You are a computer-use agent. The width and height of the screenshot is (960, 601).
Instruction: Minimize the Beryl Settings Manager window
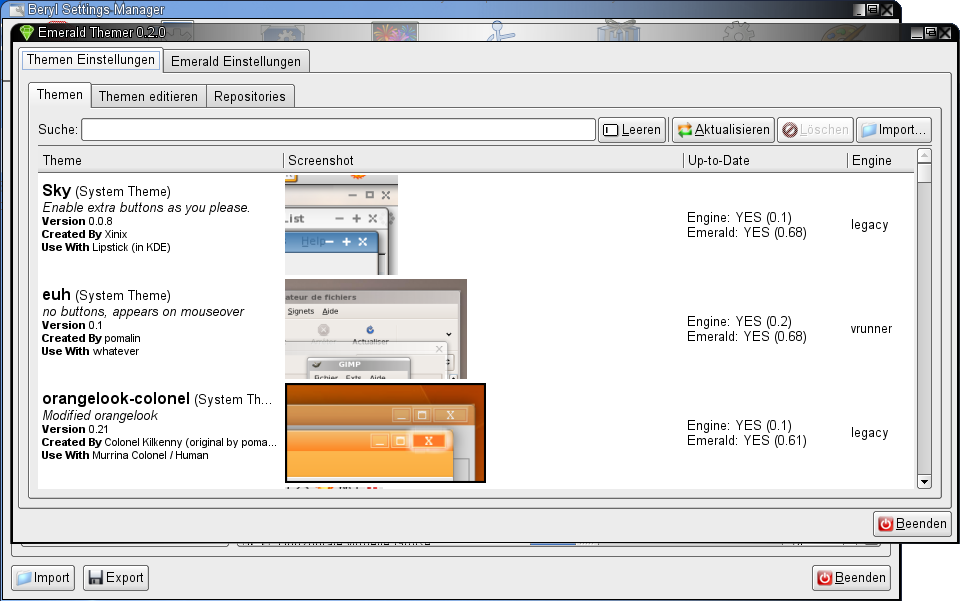(x=859, y=10)
